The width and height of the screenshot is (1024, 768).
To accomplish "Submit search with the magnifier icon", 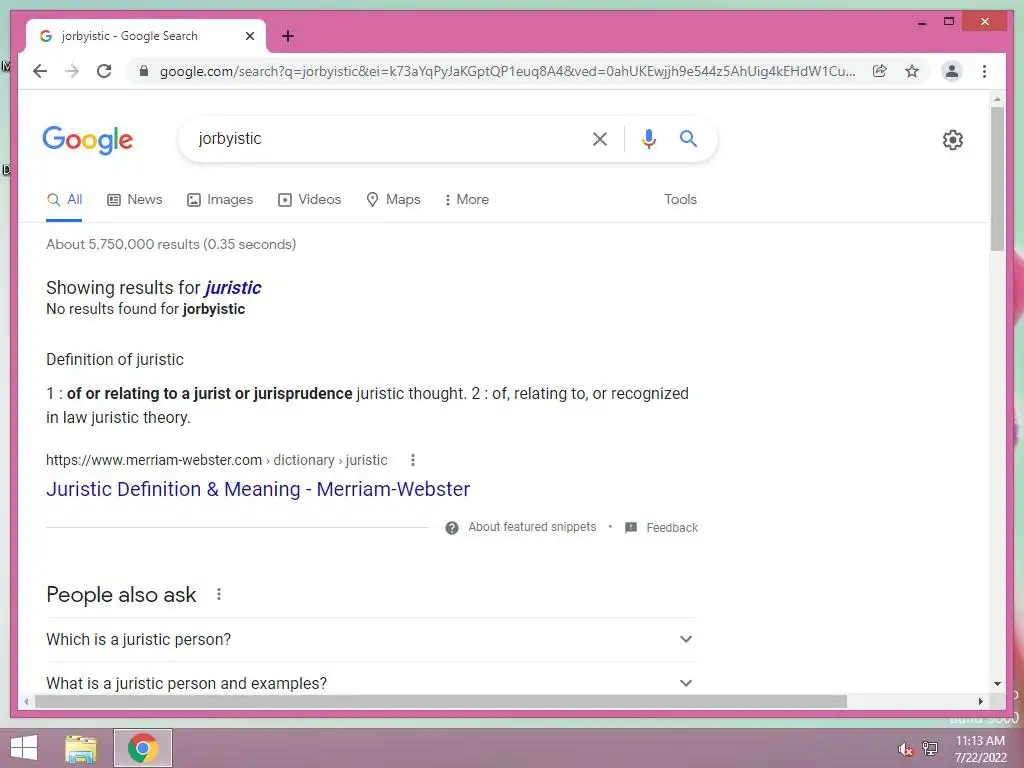I will [688, 138].
